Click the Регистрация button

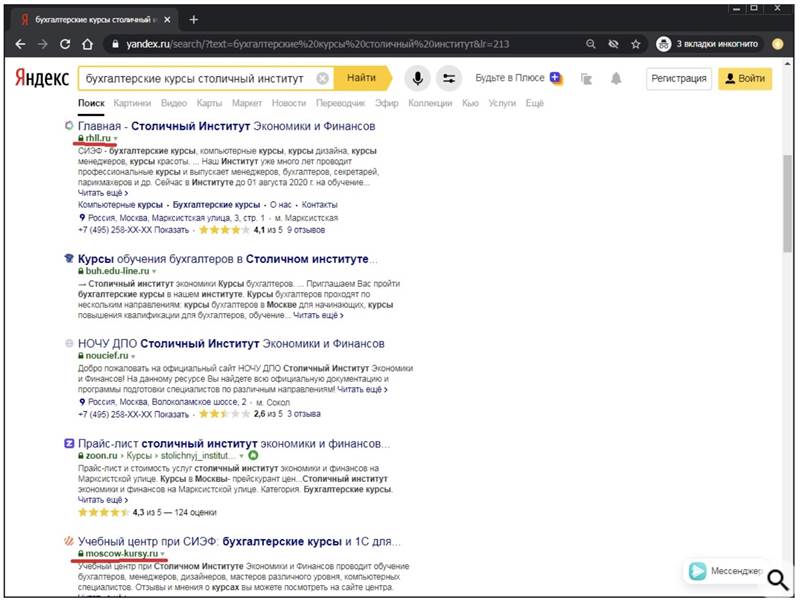pos(679,79)
